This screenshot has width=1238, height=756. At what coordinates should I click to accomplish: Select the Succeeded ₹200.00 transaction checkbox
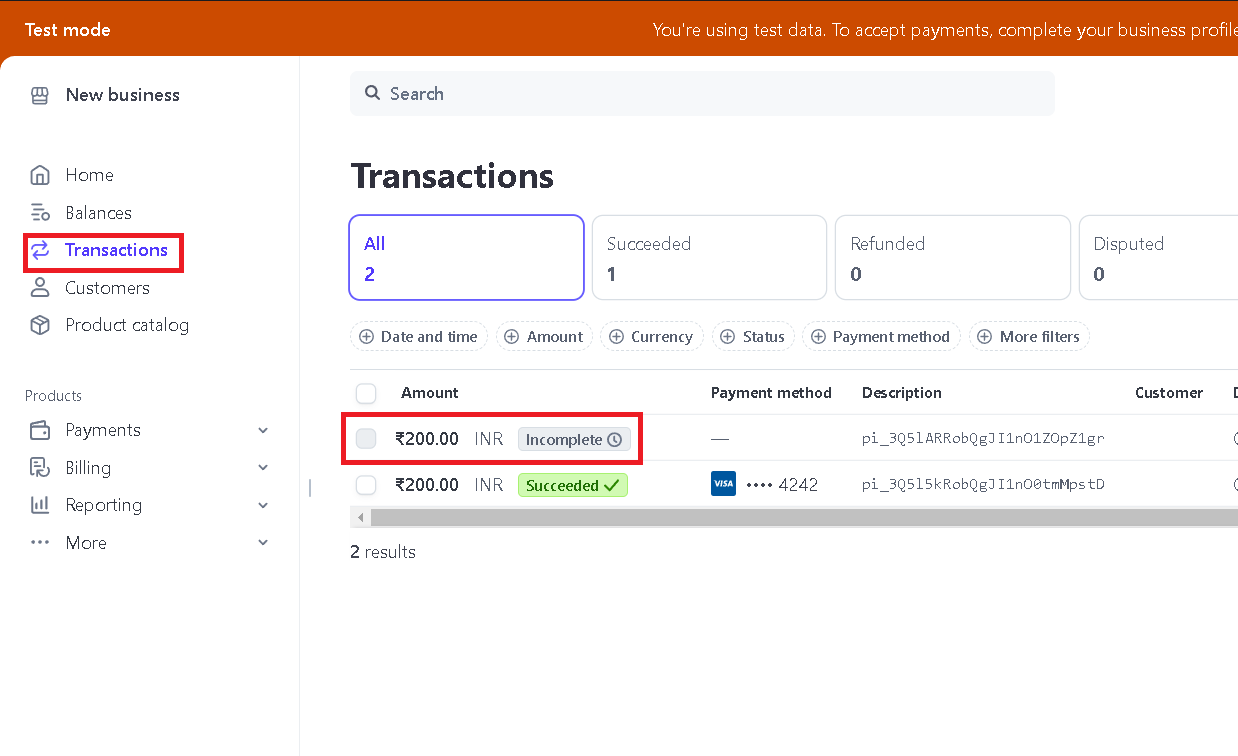(366, 485)
